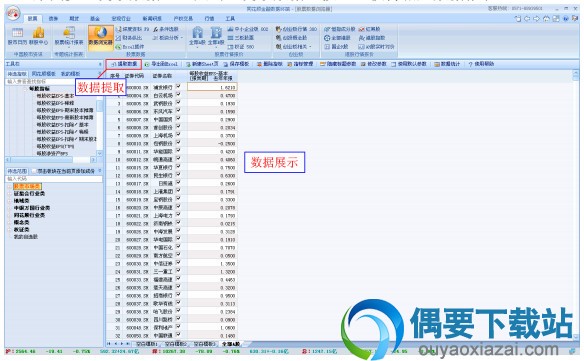
Task: Open 港股指数 in ribbon
Action: [x=372, y=38]
